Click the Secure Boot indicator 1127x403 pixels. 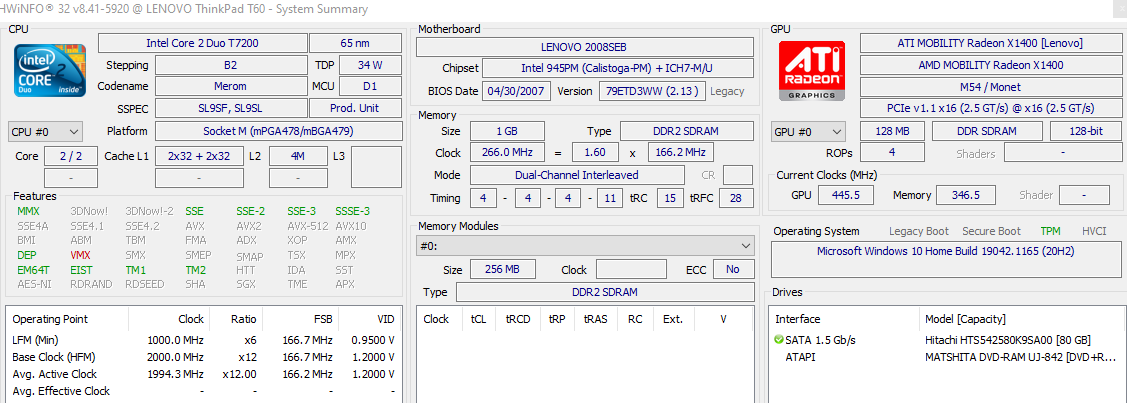992,231
